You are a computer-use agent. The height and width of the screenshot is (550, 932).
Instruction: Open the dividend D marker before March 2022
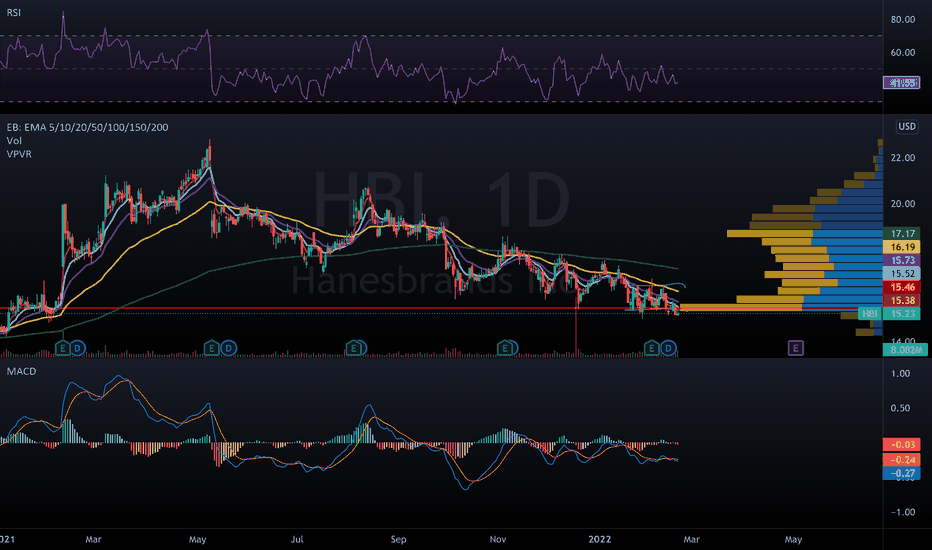pyautogui.click(x=669, y=348)
